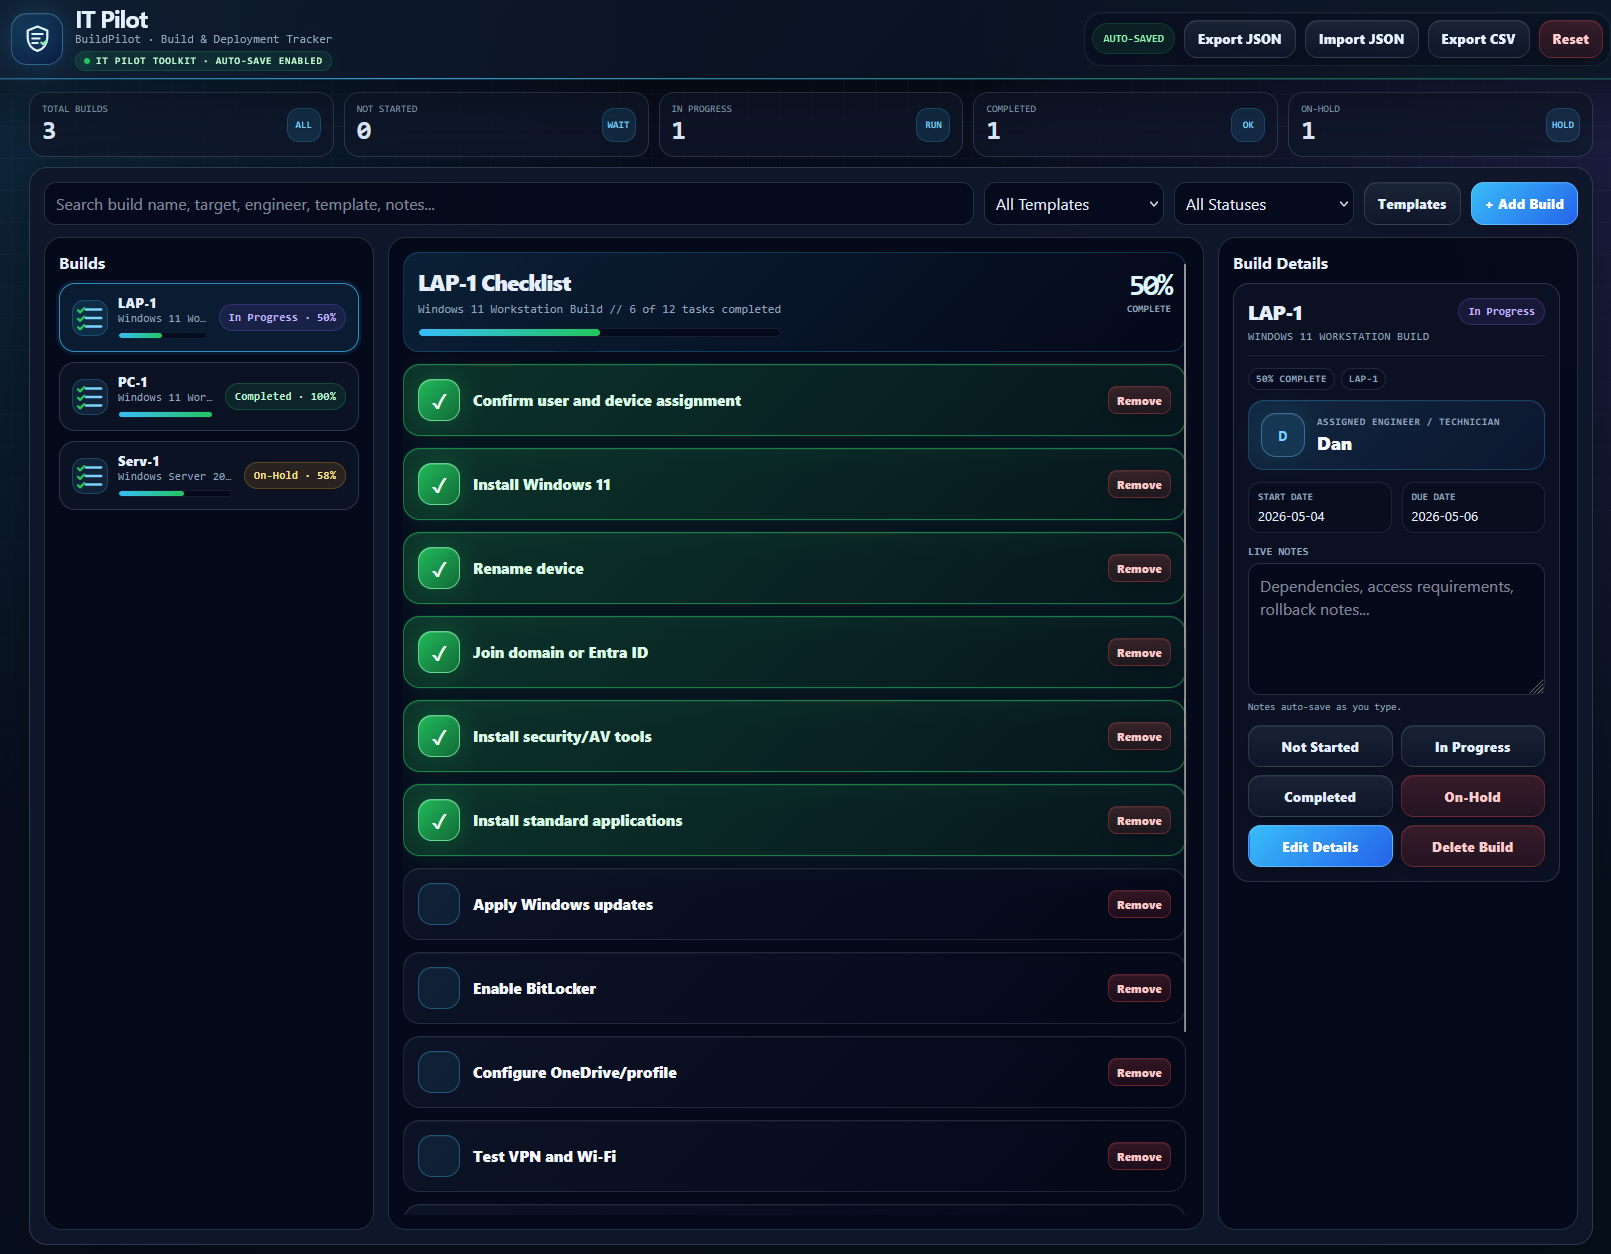Select the PC-1 build in list
Viewport: 1611px width, 1254px height.
209,397
